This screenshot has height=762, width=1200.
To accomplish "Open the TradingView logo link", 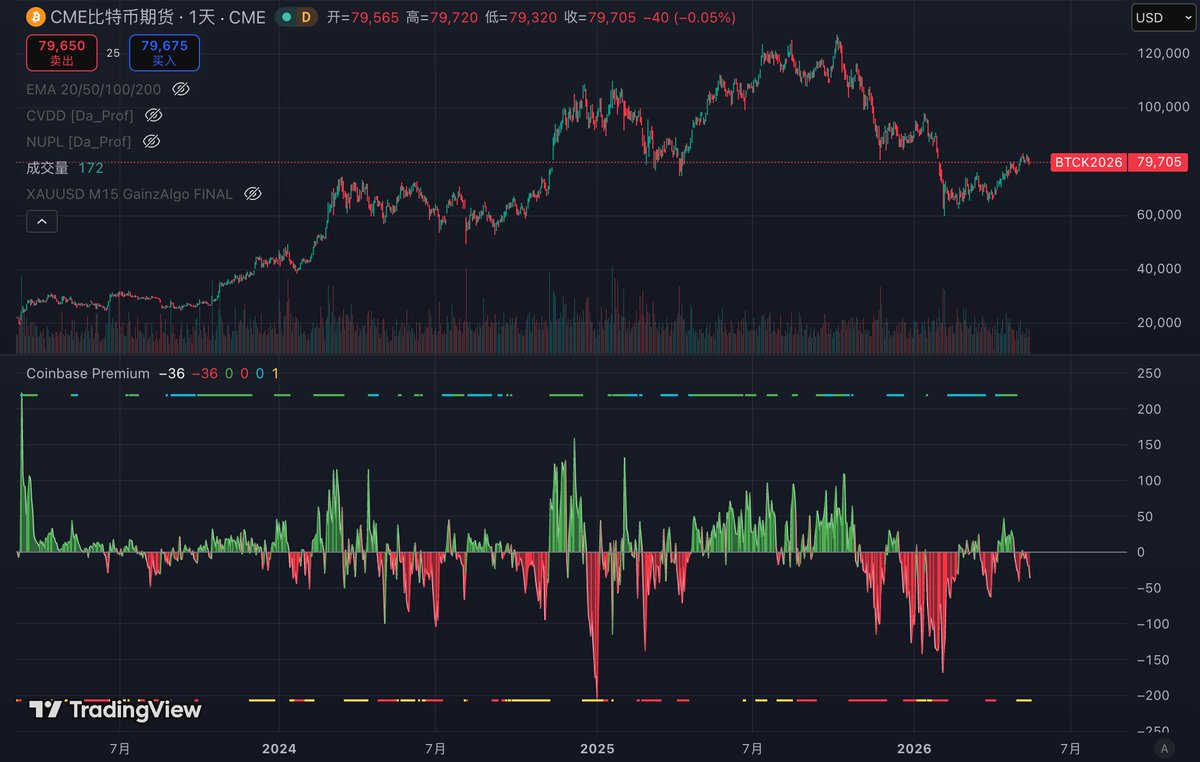I will coord(115,710).
